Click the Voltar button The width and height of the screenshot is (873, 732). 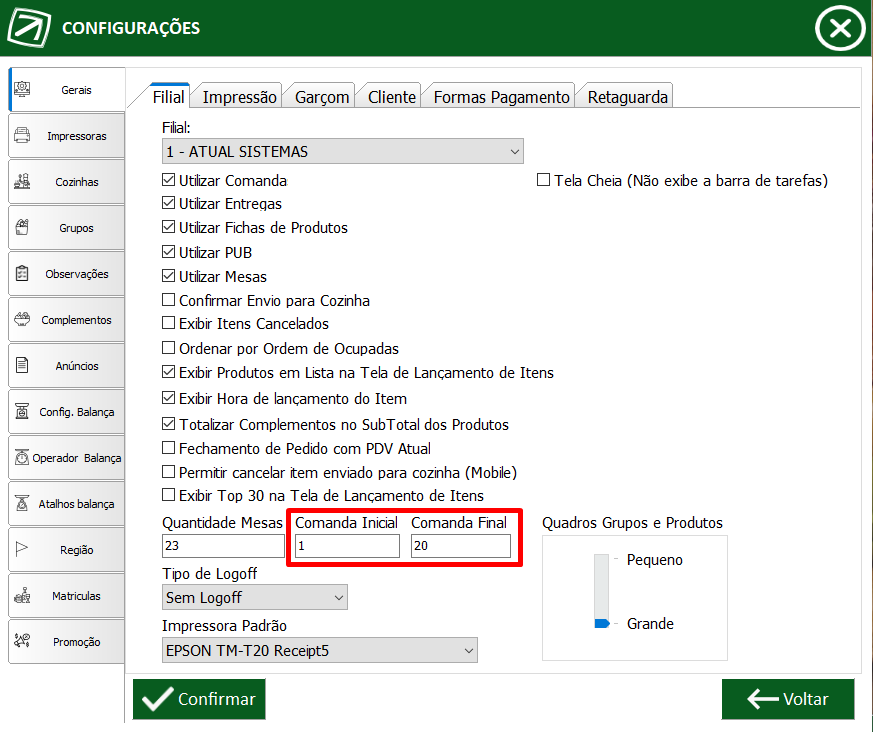[788, 699]
